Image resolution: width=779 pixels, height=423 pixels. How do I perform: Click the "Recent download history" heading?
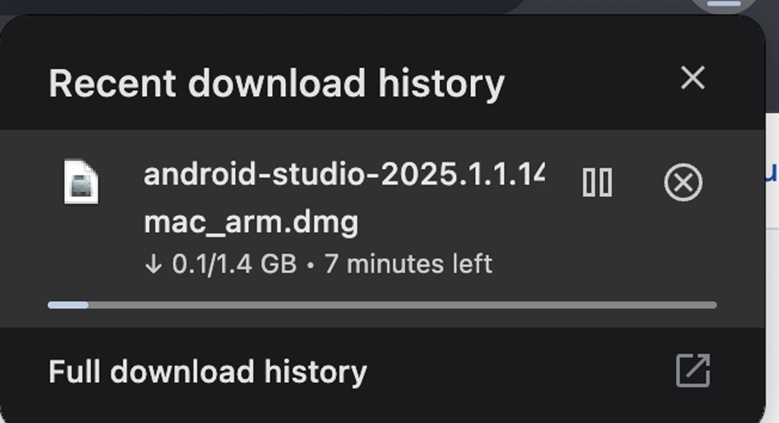coord(276,83)
